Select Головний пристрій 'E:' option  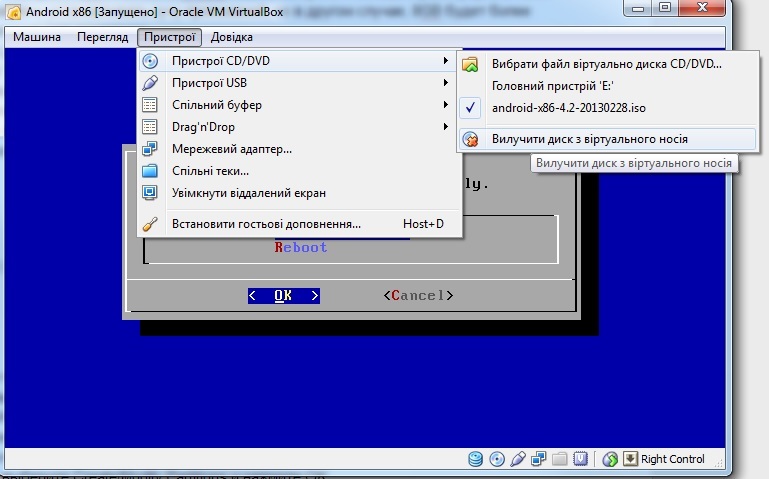click(607, 86)
